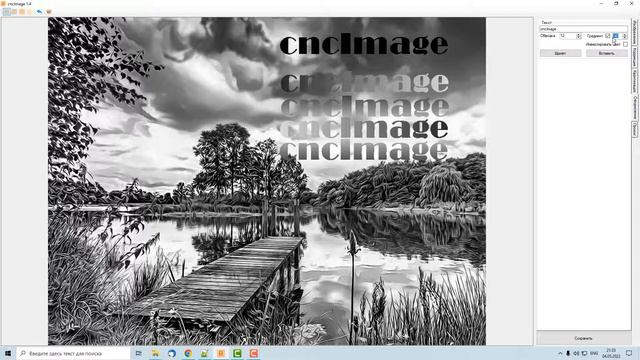Click the Font button

pos(560,53)
